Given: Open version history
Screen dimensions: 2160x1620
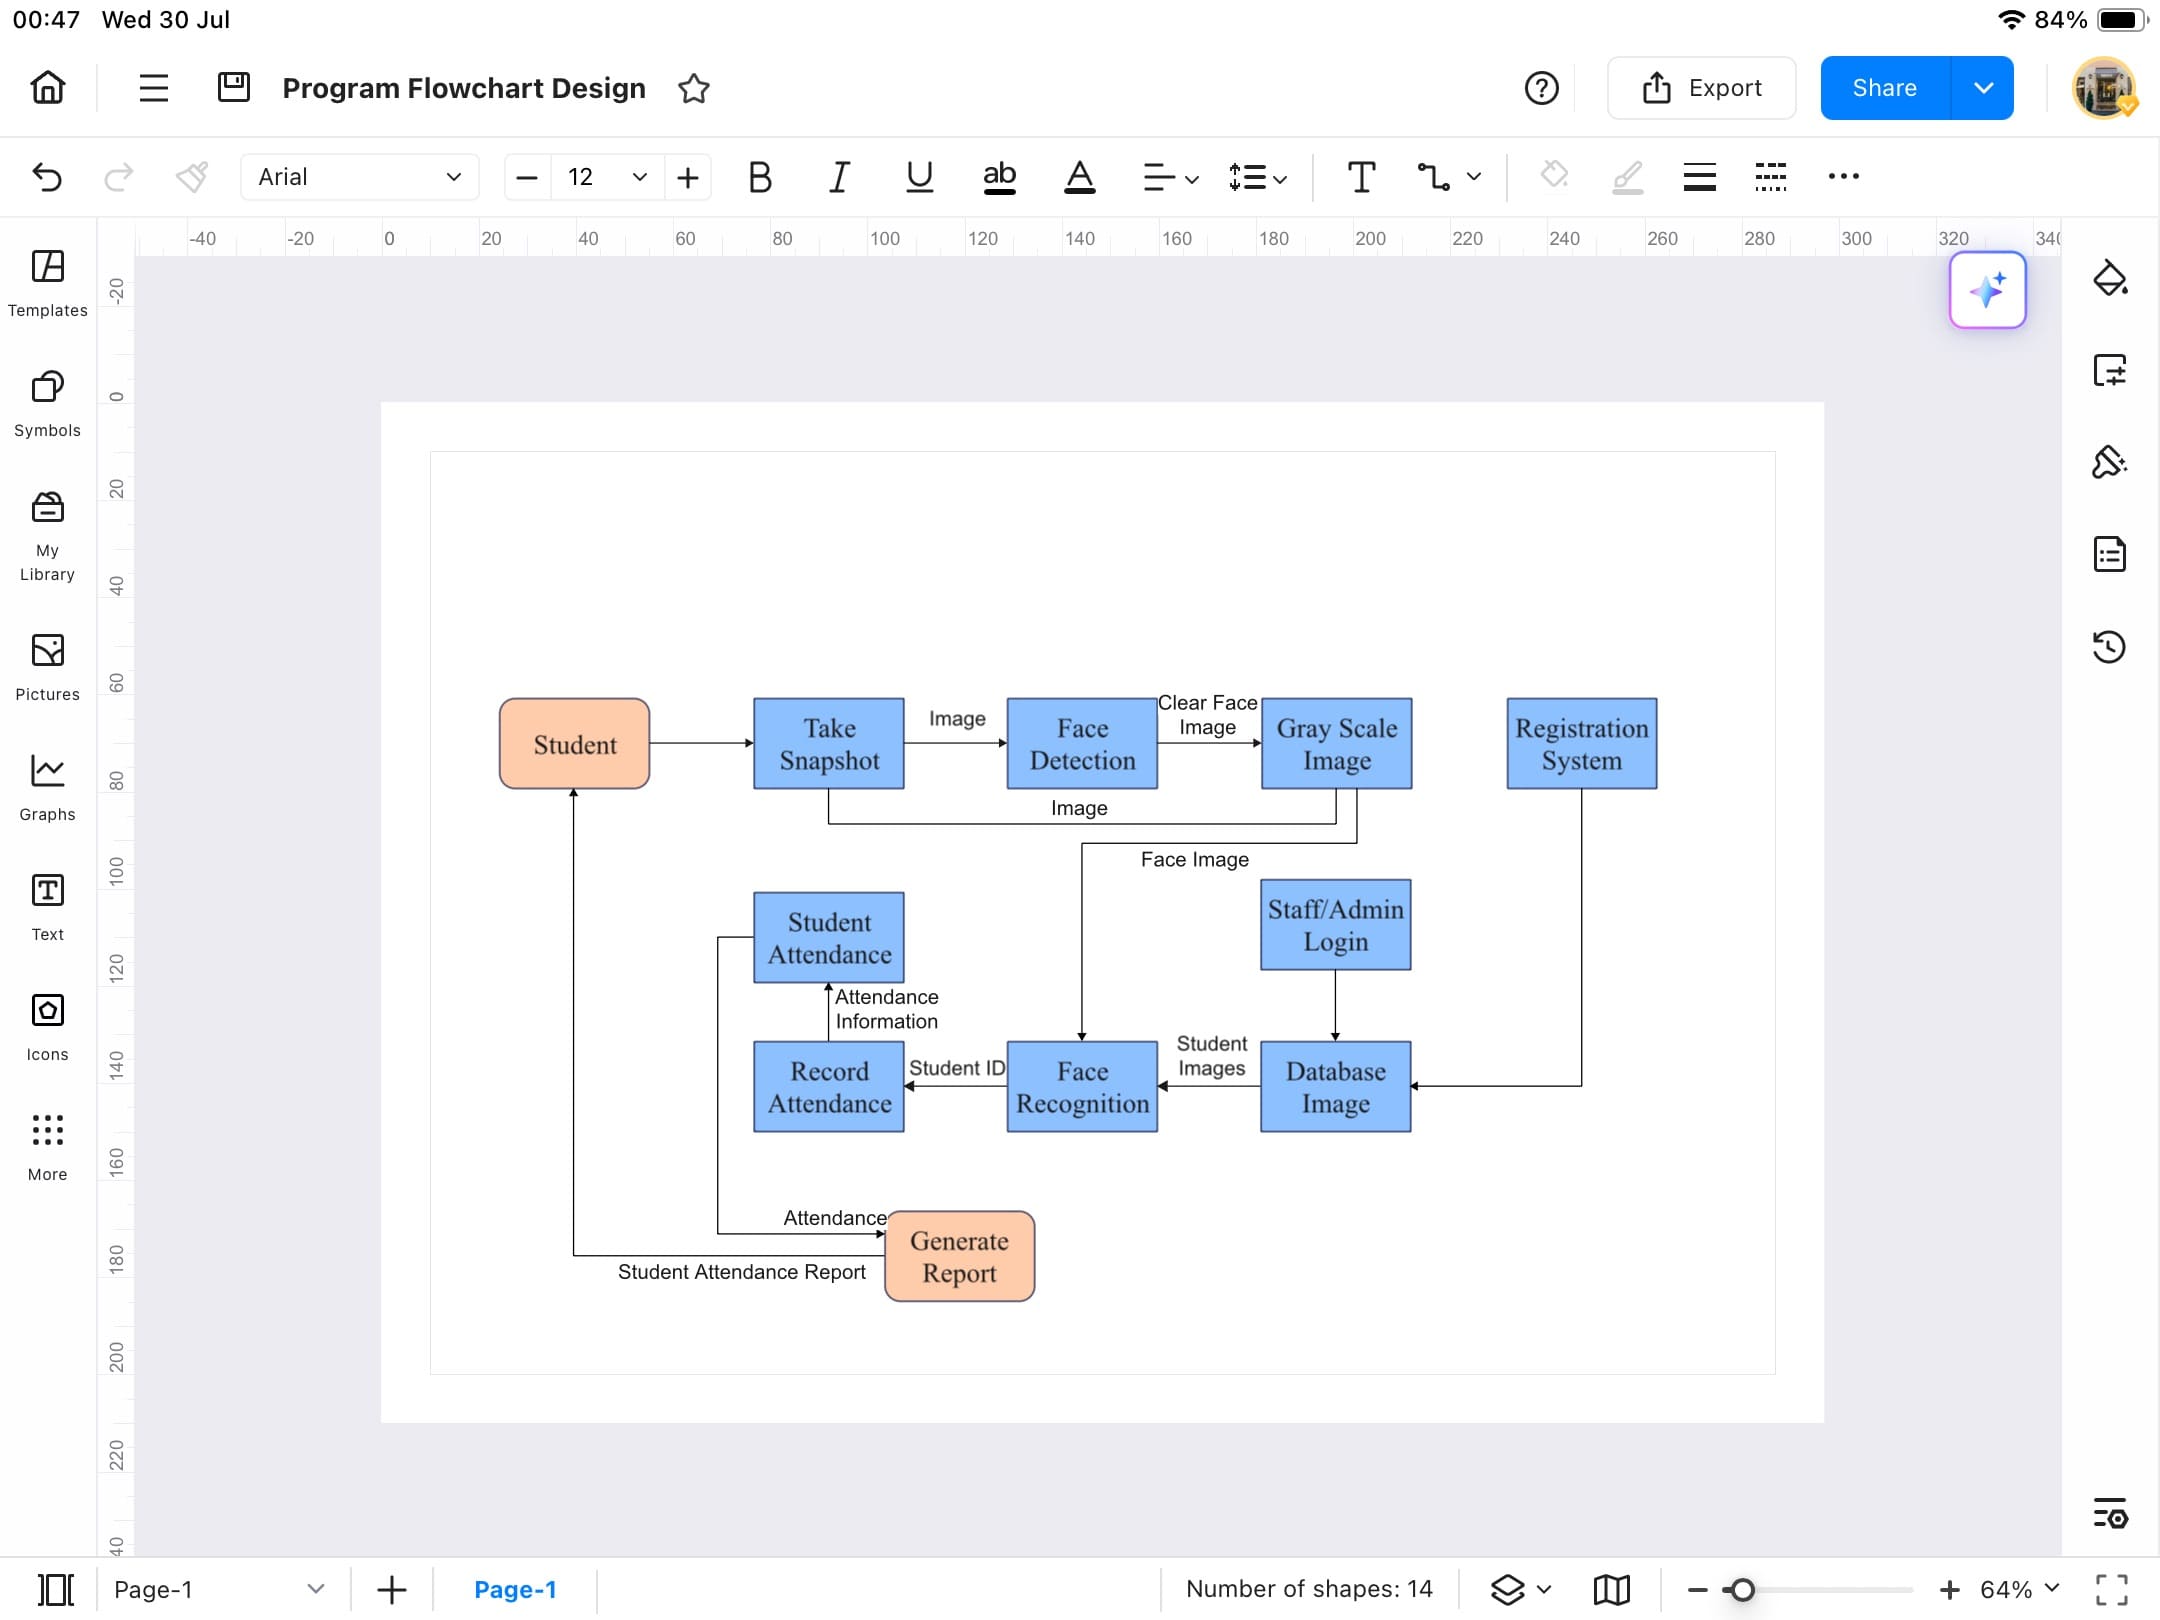Looking at the screenshot, I should pyautogui.click(x=2111, y=647).
